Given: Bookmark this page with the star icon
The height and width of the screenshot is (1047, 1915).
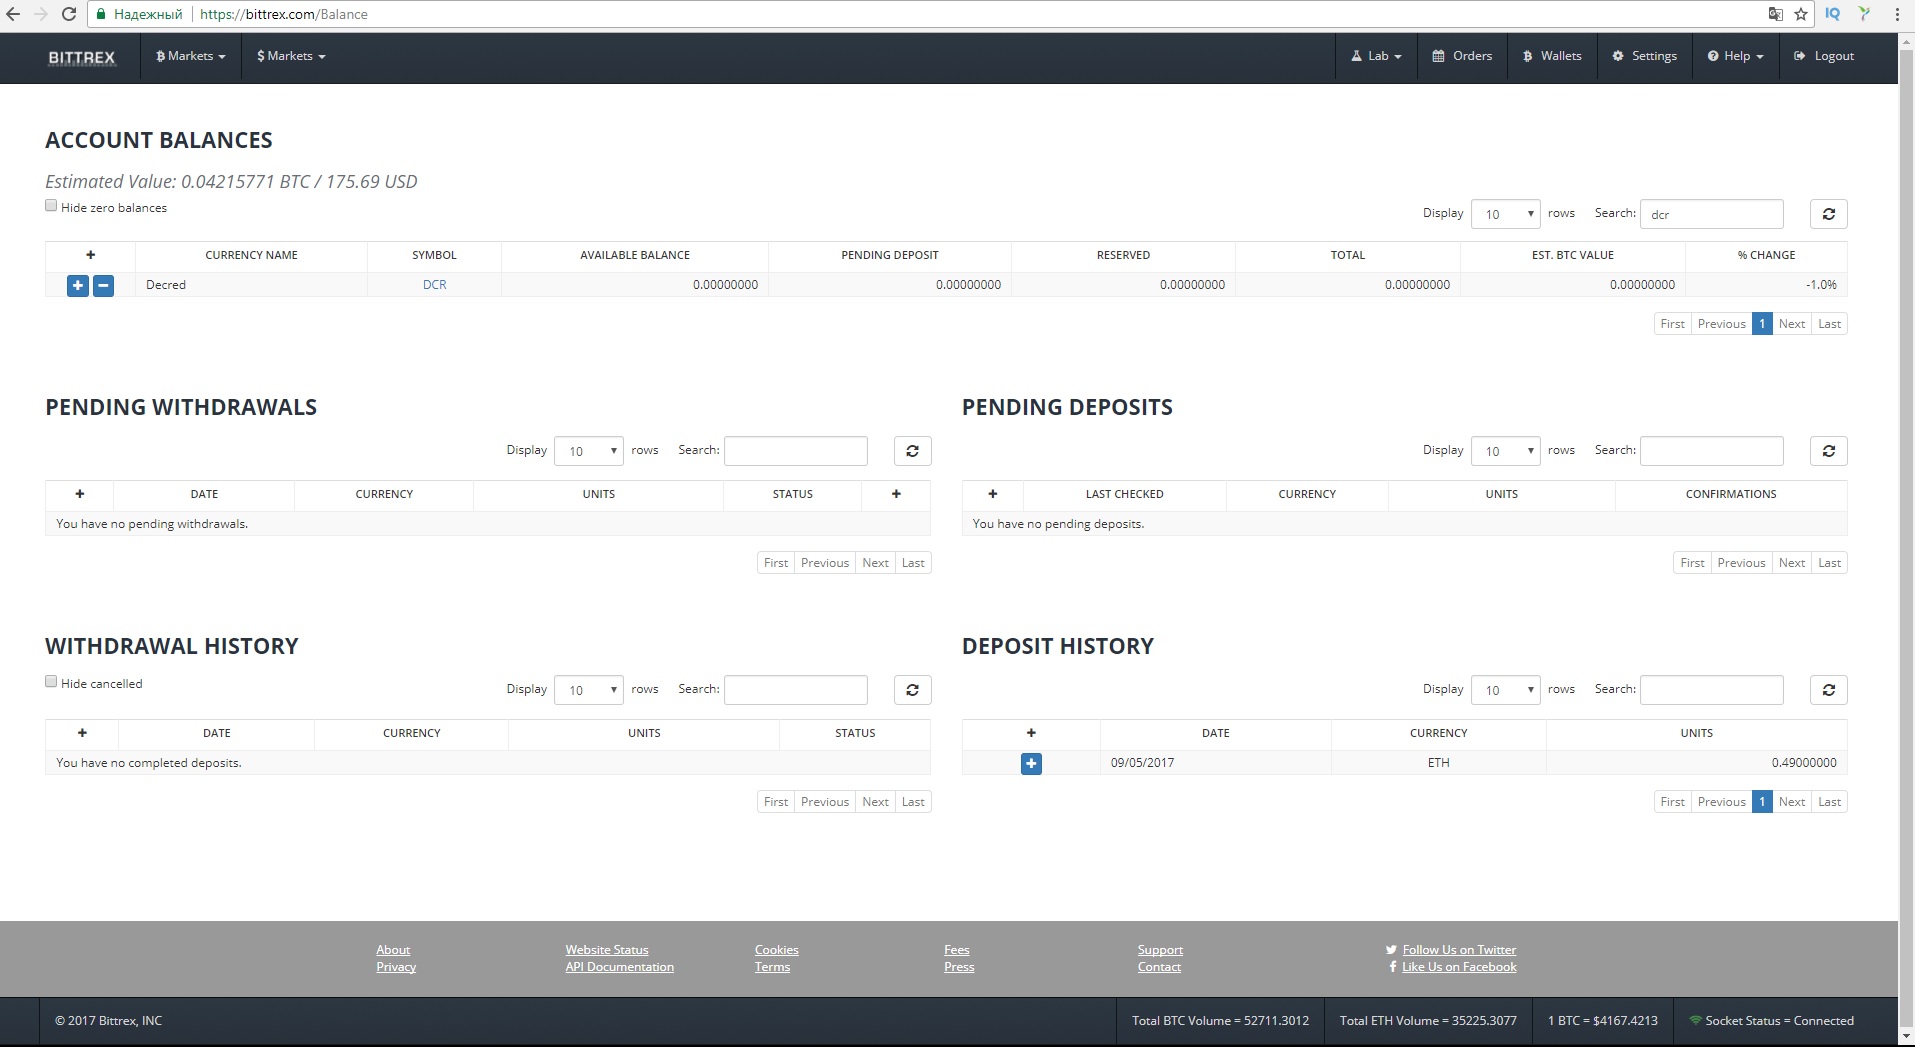Looking at the screenshot, I should click(x=1801, y=14).
